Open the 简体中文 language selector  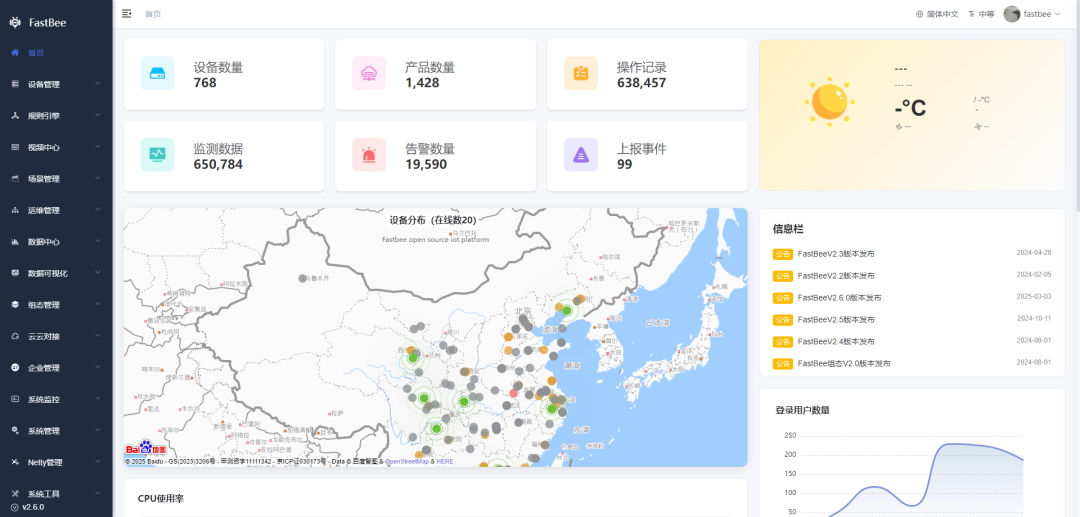tap(937, 14)
